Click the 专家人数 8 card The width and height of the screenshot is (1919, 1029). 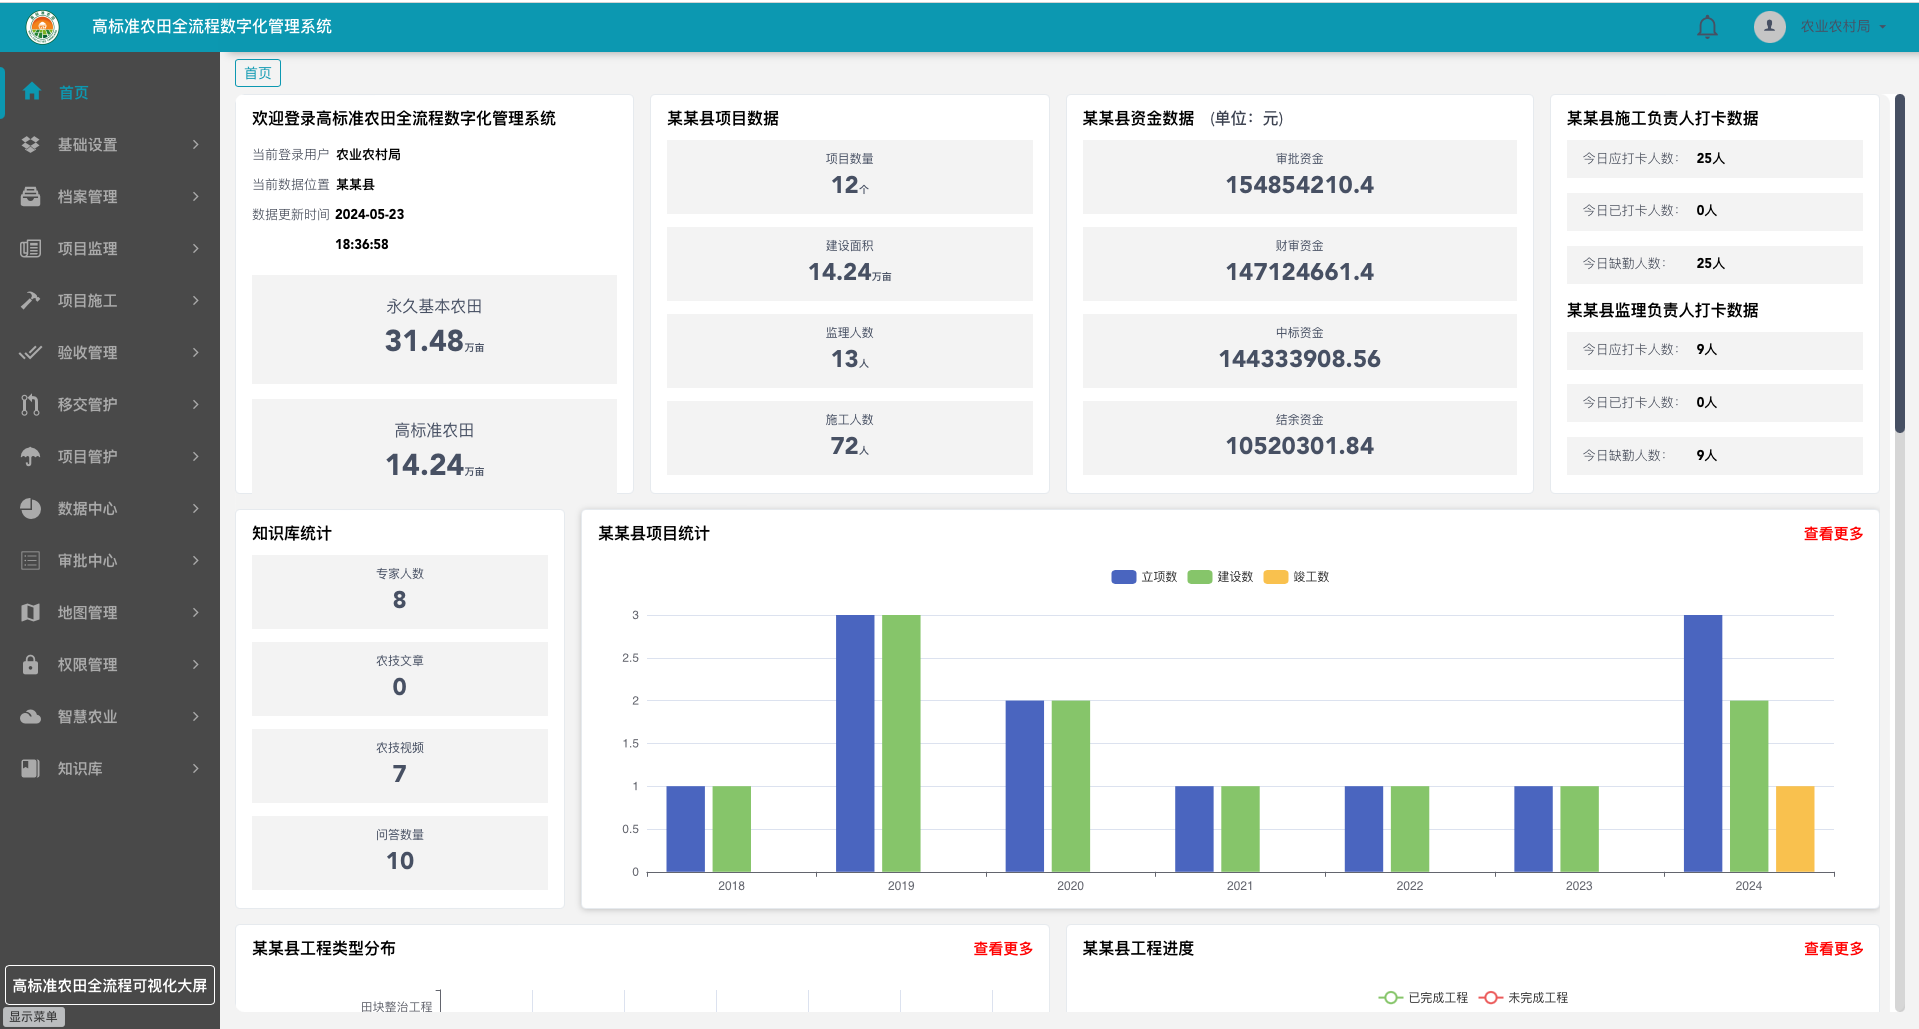click(x=400, y=592)
